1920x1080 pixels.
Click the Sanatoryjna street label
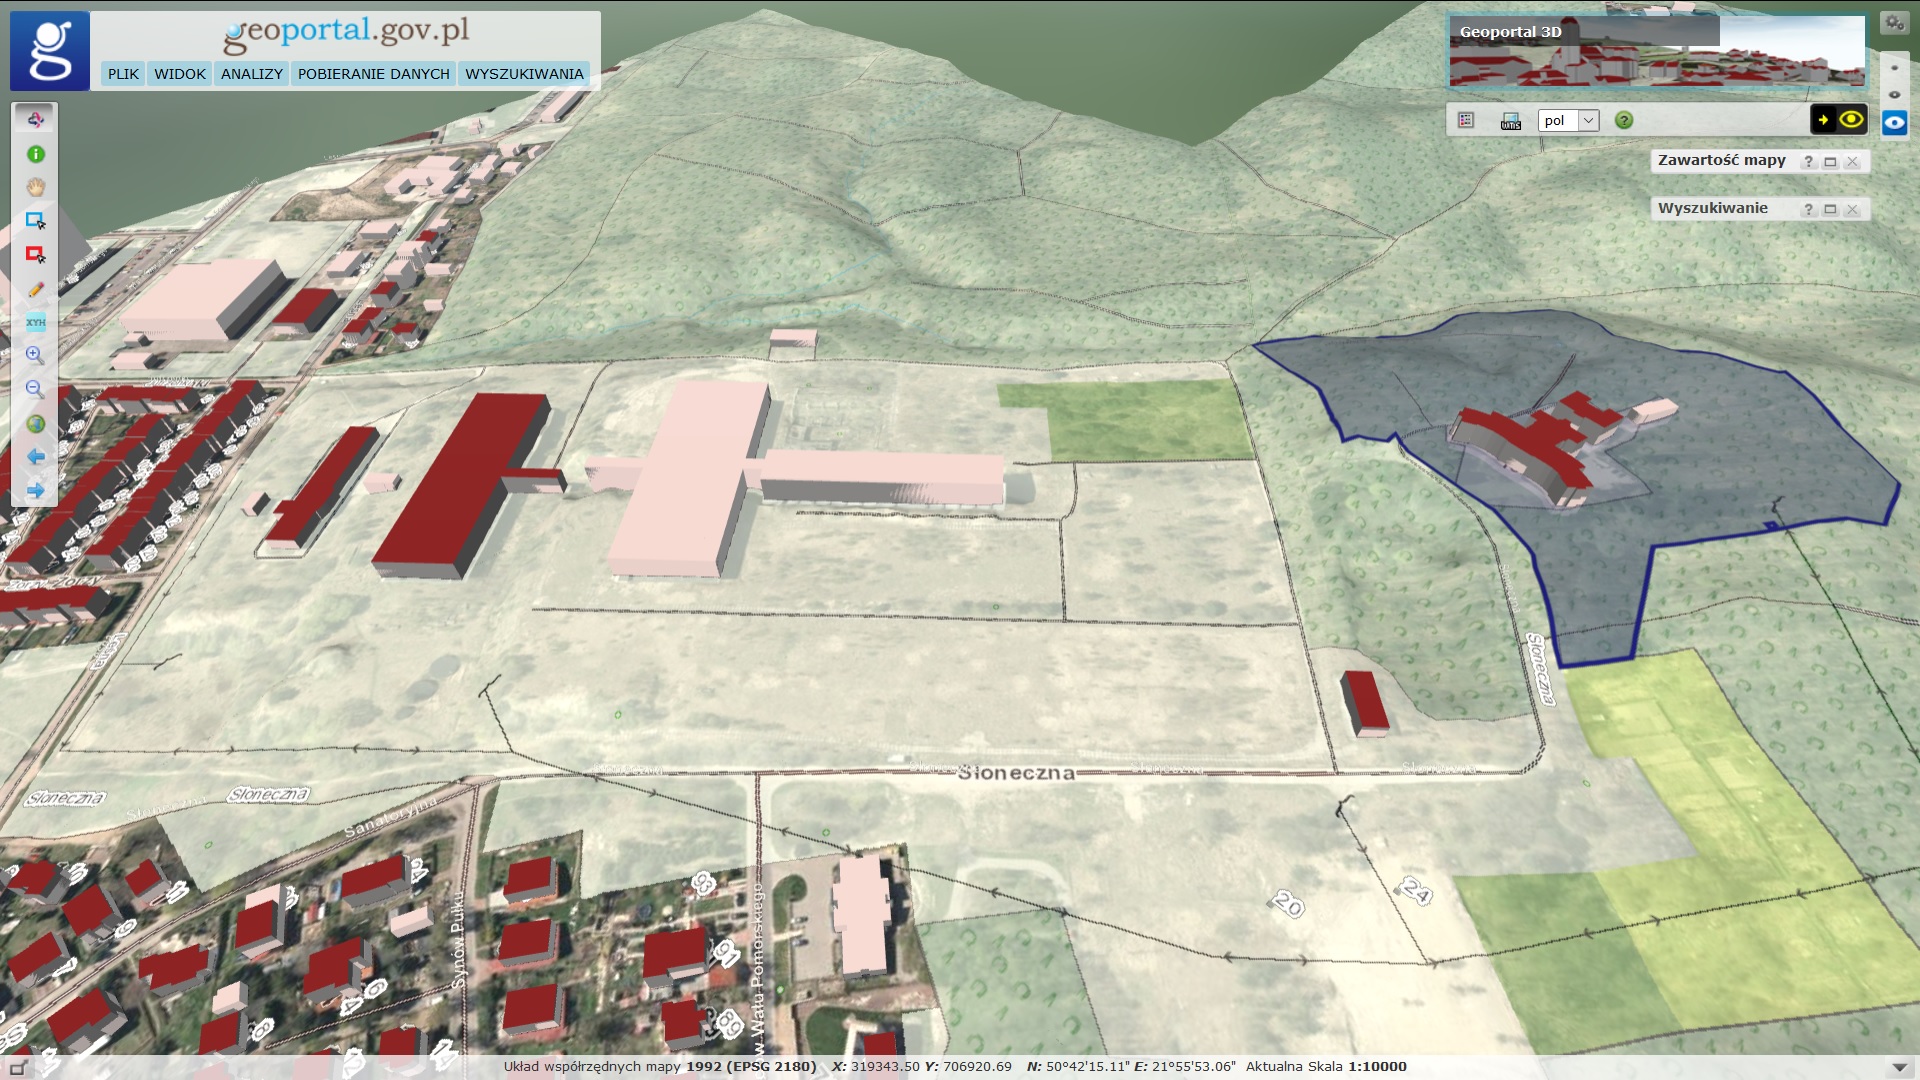[390, 817]
